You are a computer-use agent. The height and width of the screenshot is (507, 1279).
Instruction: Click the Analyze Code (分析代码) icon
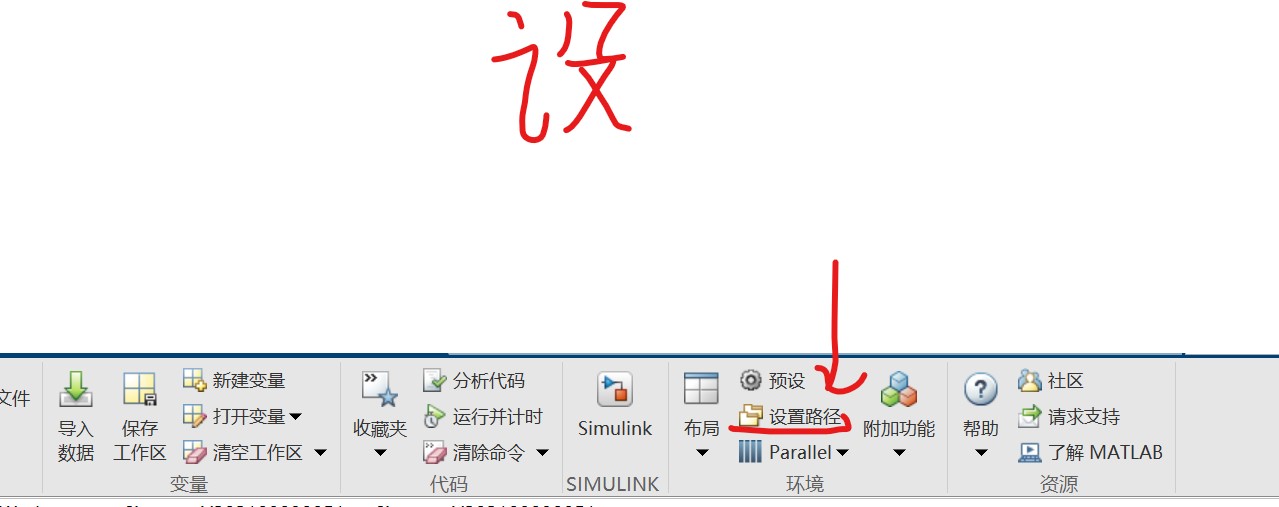[x=434, y=380]
